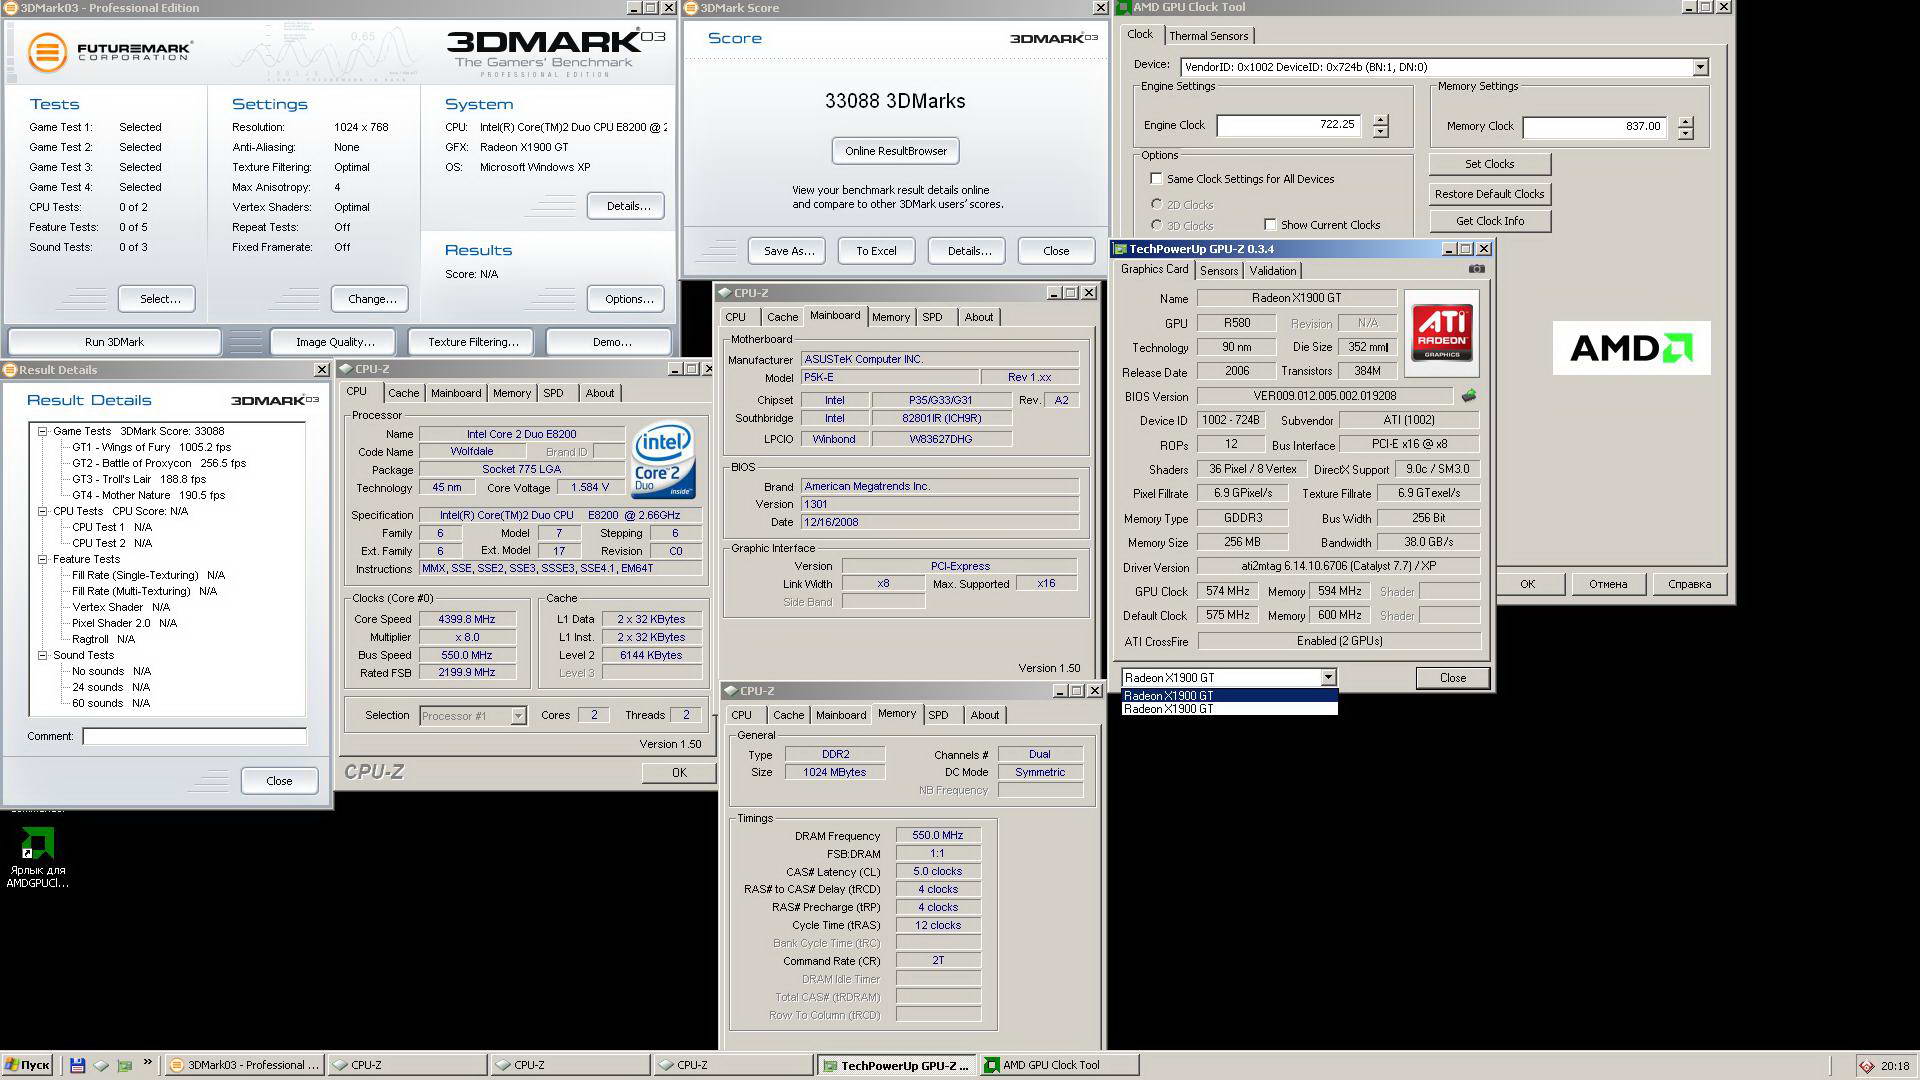The image size is (1920, 1080).
Task: Click Result Details window title icon
Action: 10,370
